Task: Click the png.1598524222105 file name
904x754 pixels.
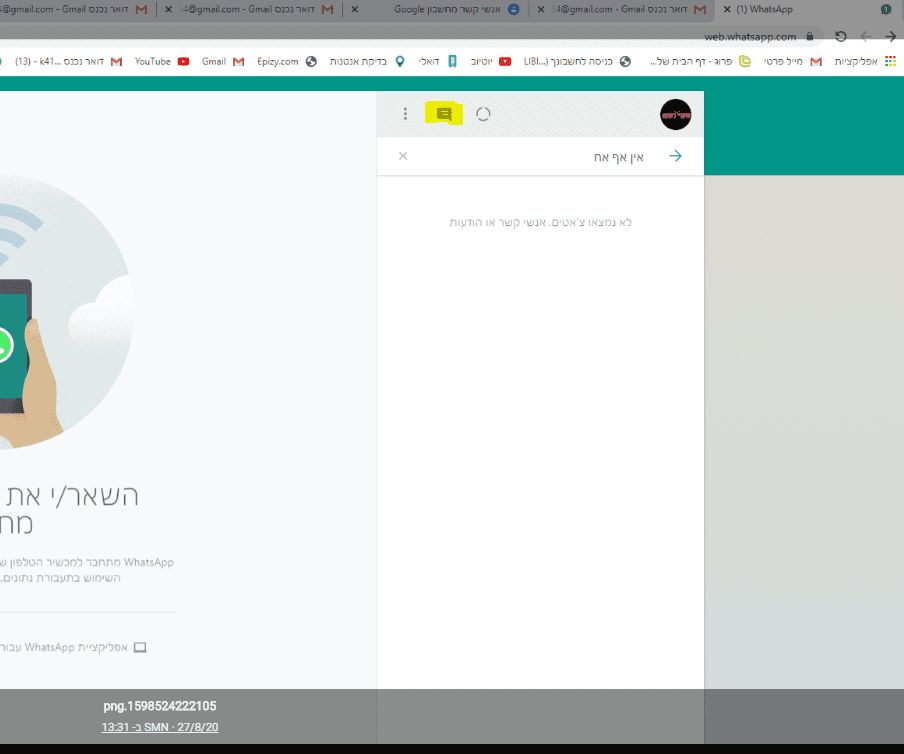Action: [x=160, y=706]
